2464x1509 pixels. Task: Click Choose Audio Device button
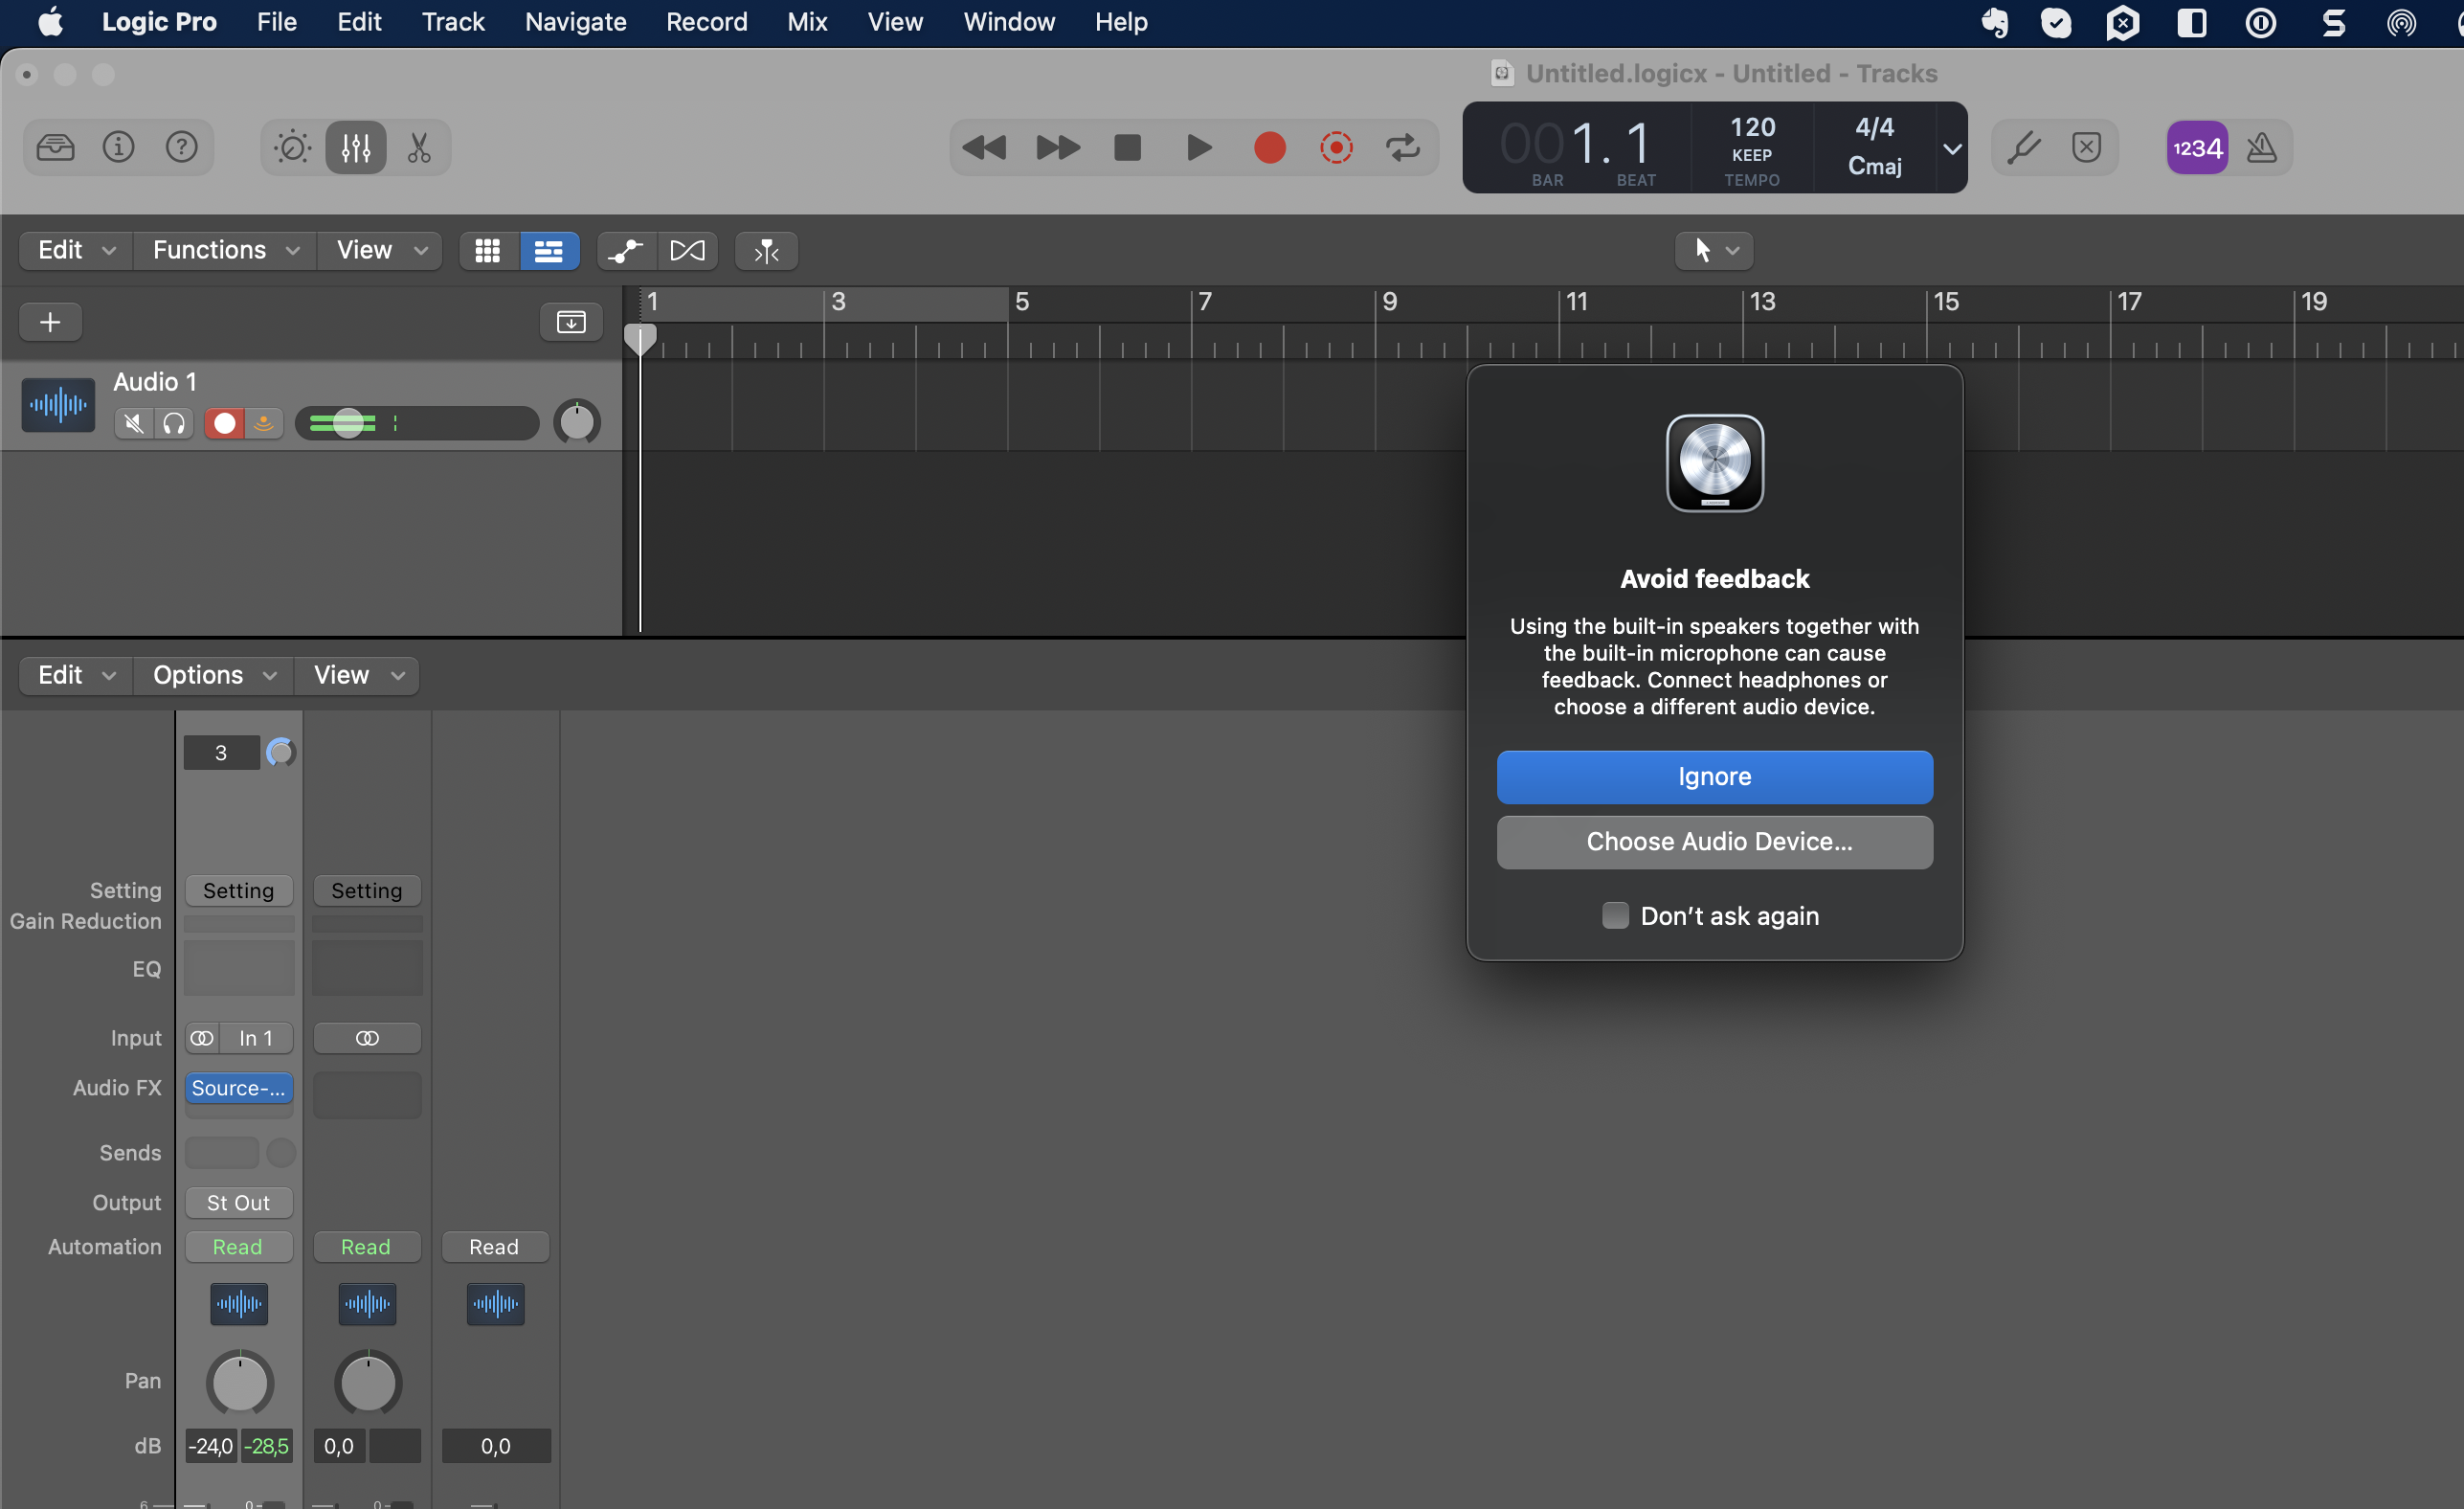(x=1714, y=842)
